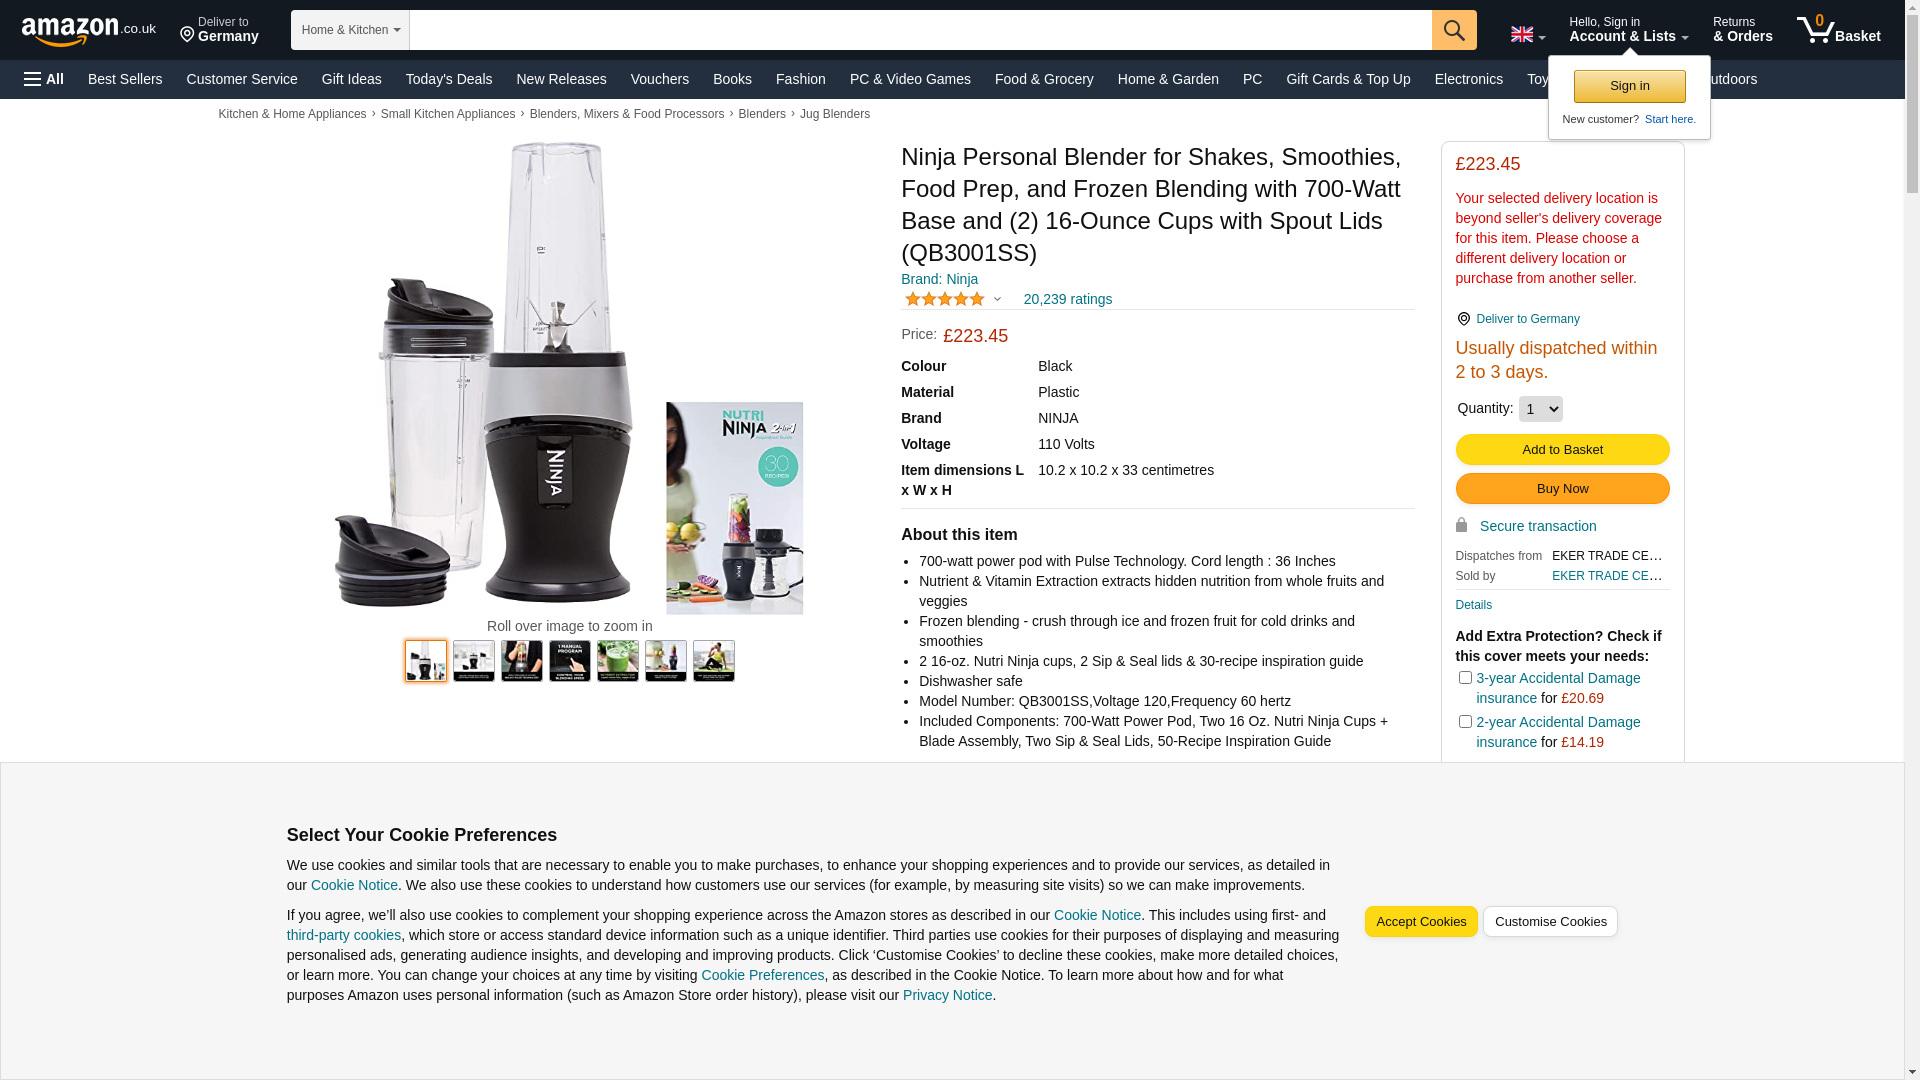The width and height of the screenshot is (1920, 1080).
Task: Expand the Home & Kitchen search category dropdown
Action: [350, 30]
